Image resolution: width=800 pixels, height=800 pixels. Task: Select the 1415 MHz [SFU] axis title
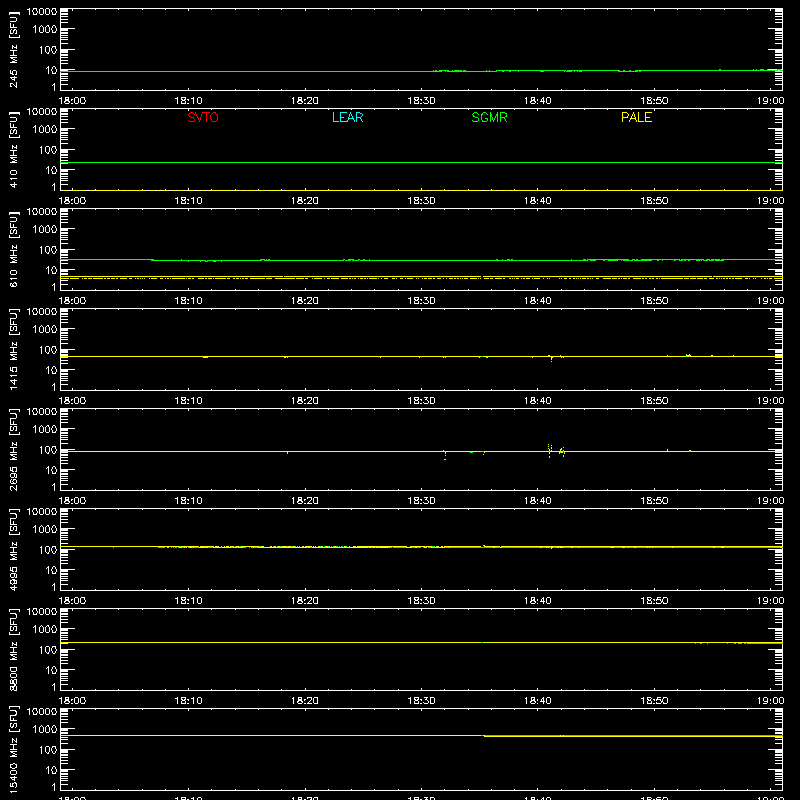13,349
